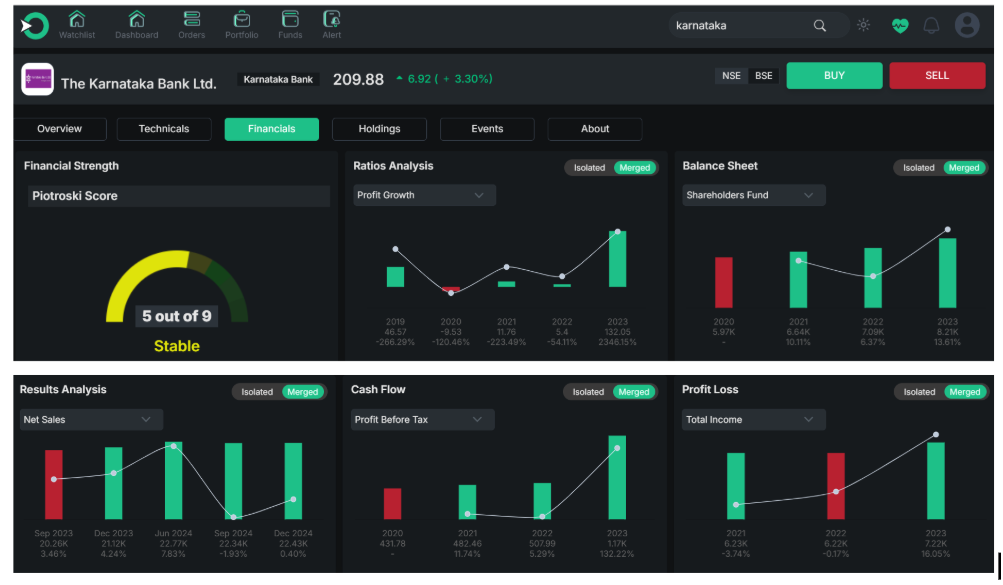The height and width of the screenshot is (585, 1003).
Task: Switch to the Holdings tab
Action: coord(379,129)
